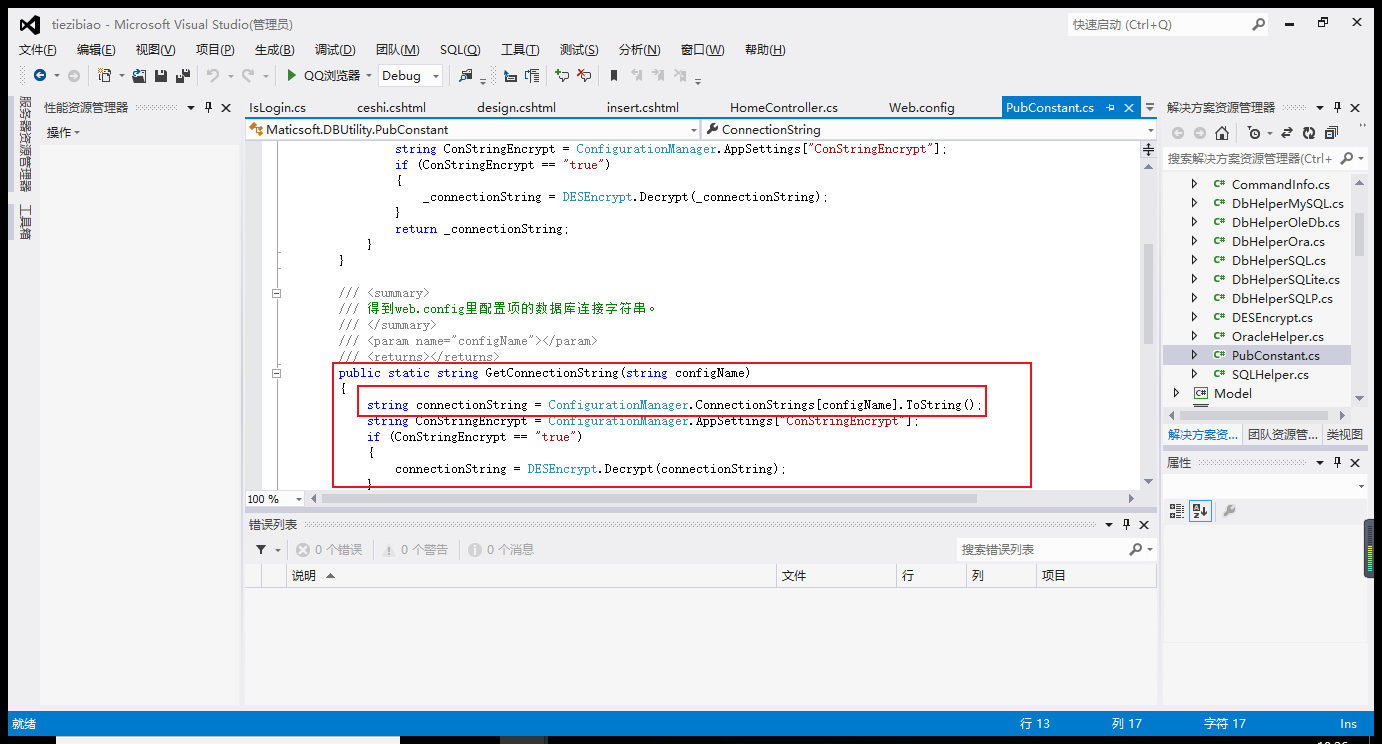Click the Find in Files toolbar icon
This screenshot has width=1382, height=744.
click(465, 75)
